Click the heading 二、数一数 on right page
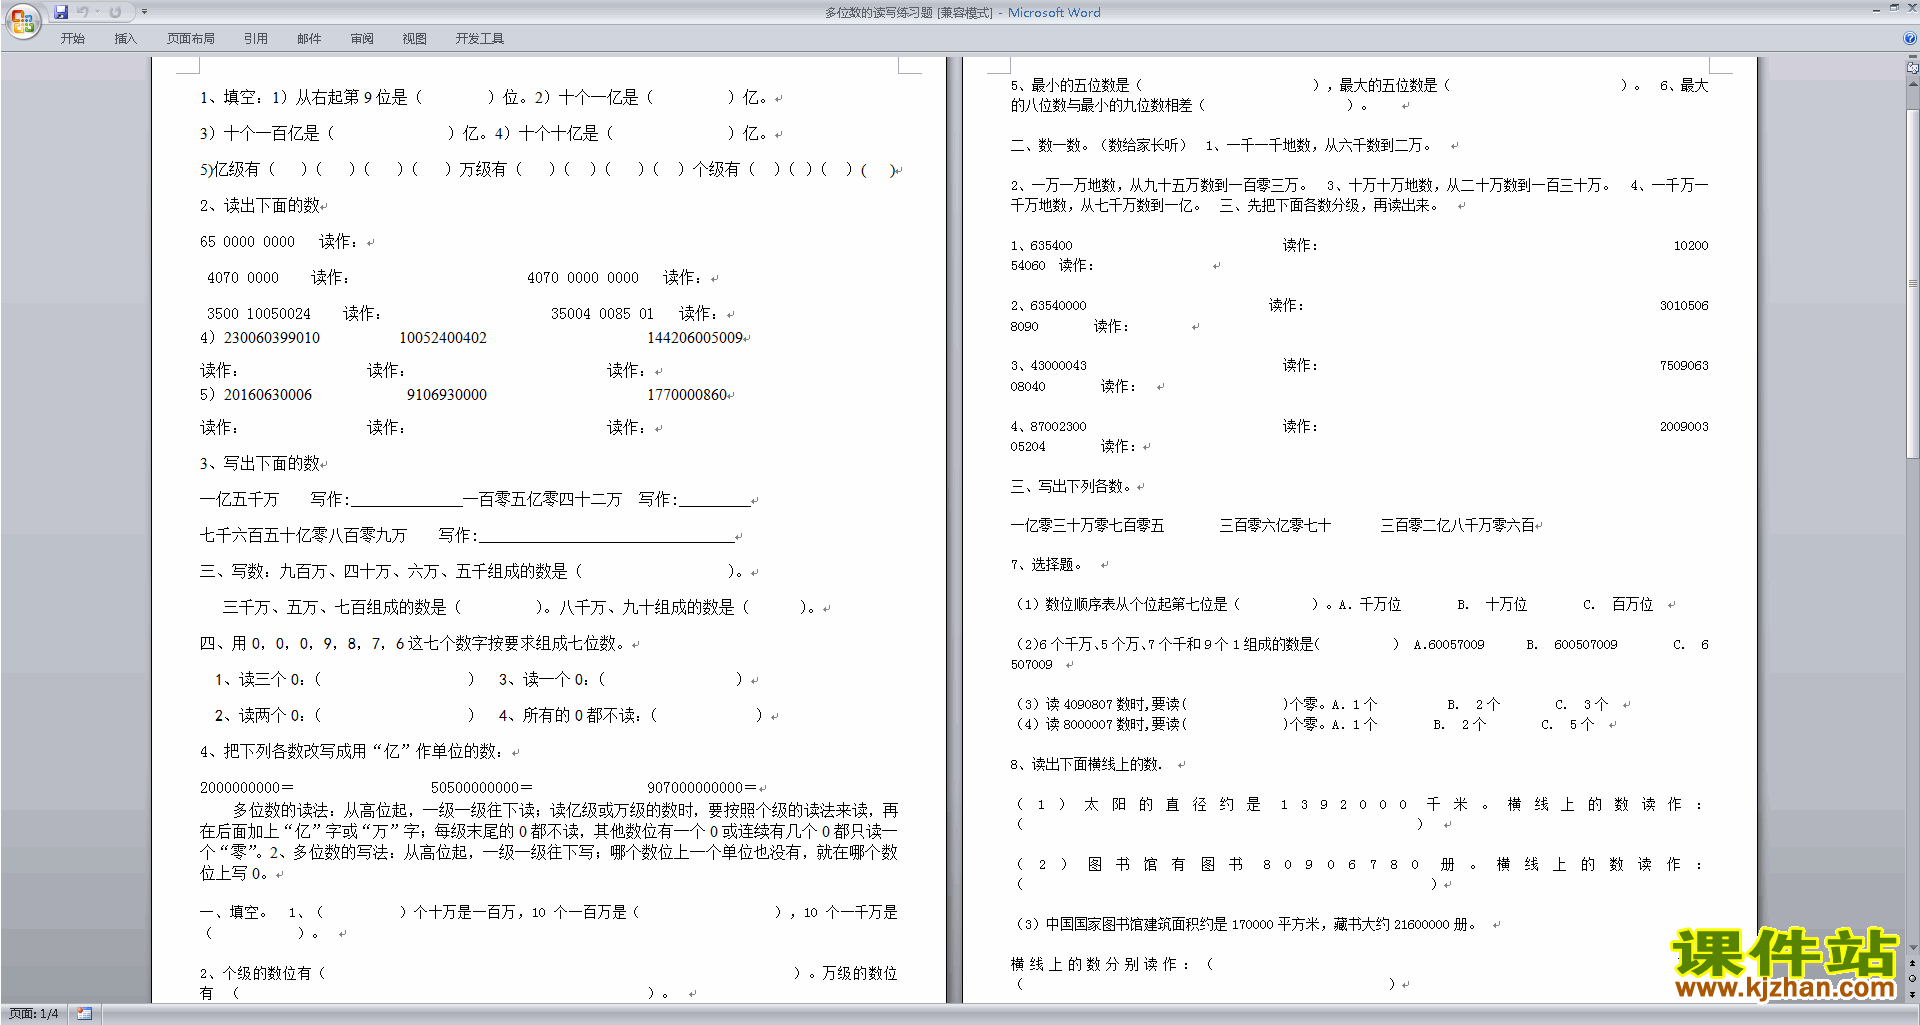The height and width of the screenshot is (1025, 1920). click(x=1047, y=146)
